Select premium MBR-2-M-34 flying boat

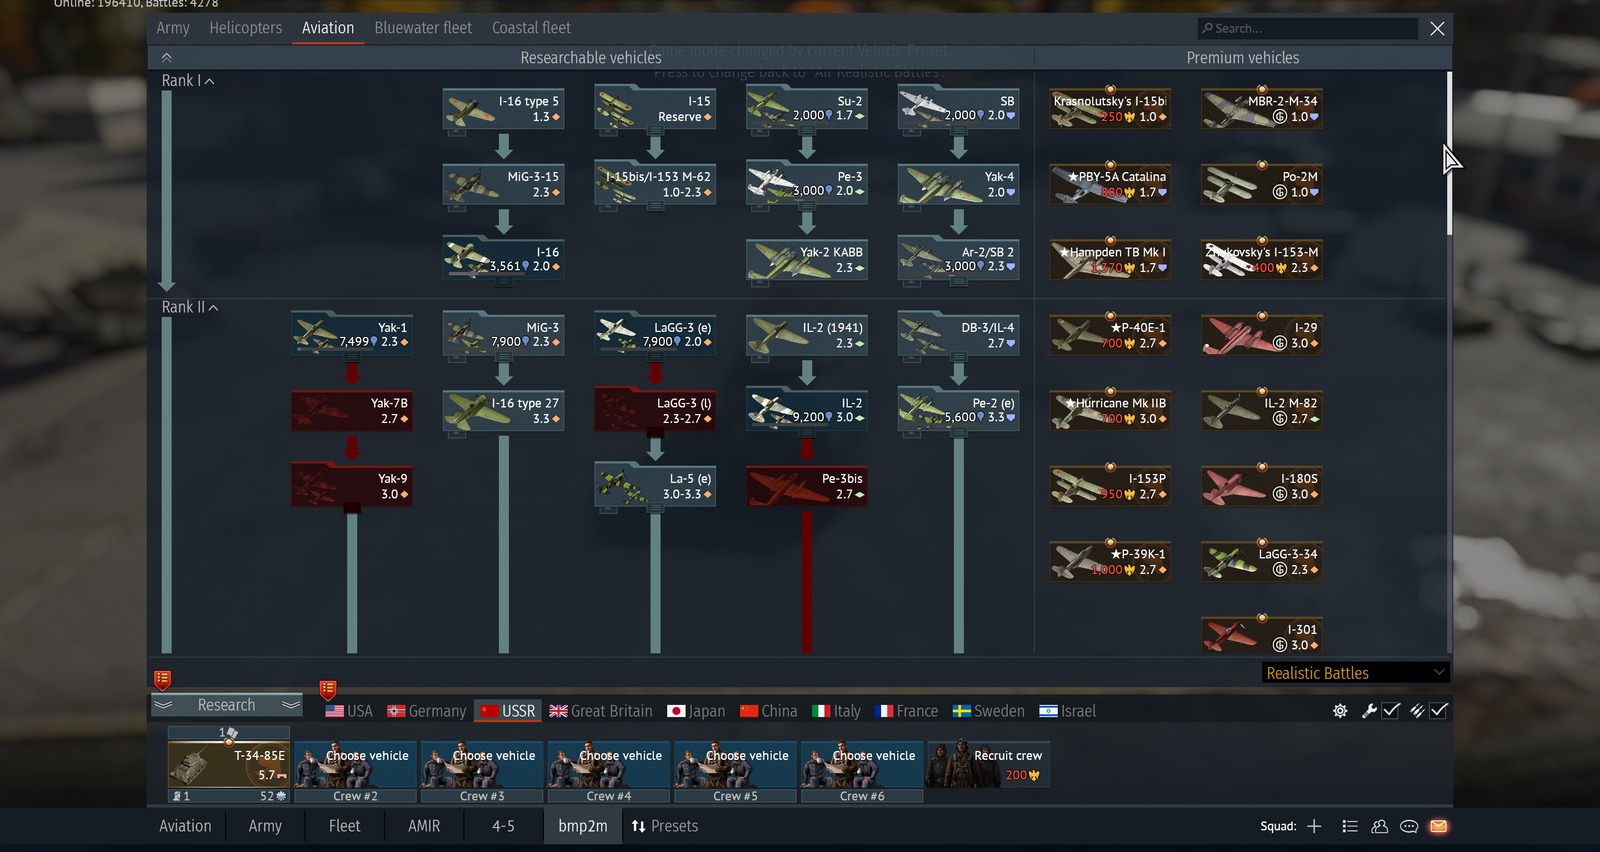[x=1262, y=109]
